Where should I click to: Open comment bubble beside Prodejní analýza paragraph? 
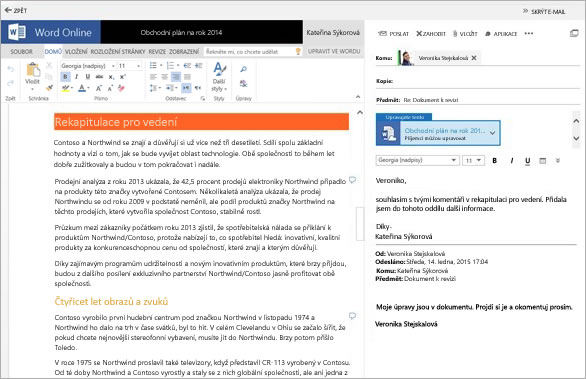[x=352, y=180]
